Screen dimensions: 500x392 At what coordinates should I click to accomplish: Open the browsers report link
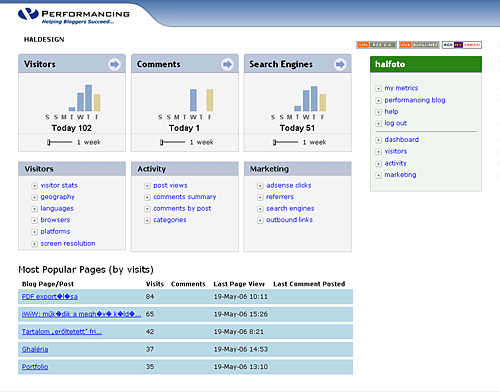pos(55,220)
